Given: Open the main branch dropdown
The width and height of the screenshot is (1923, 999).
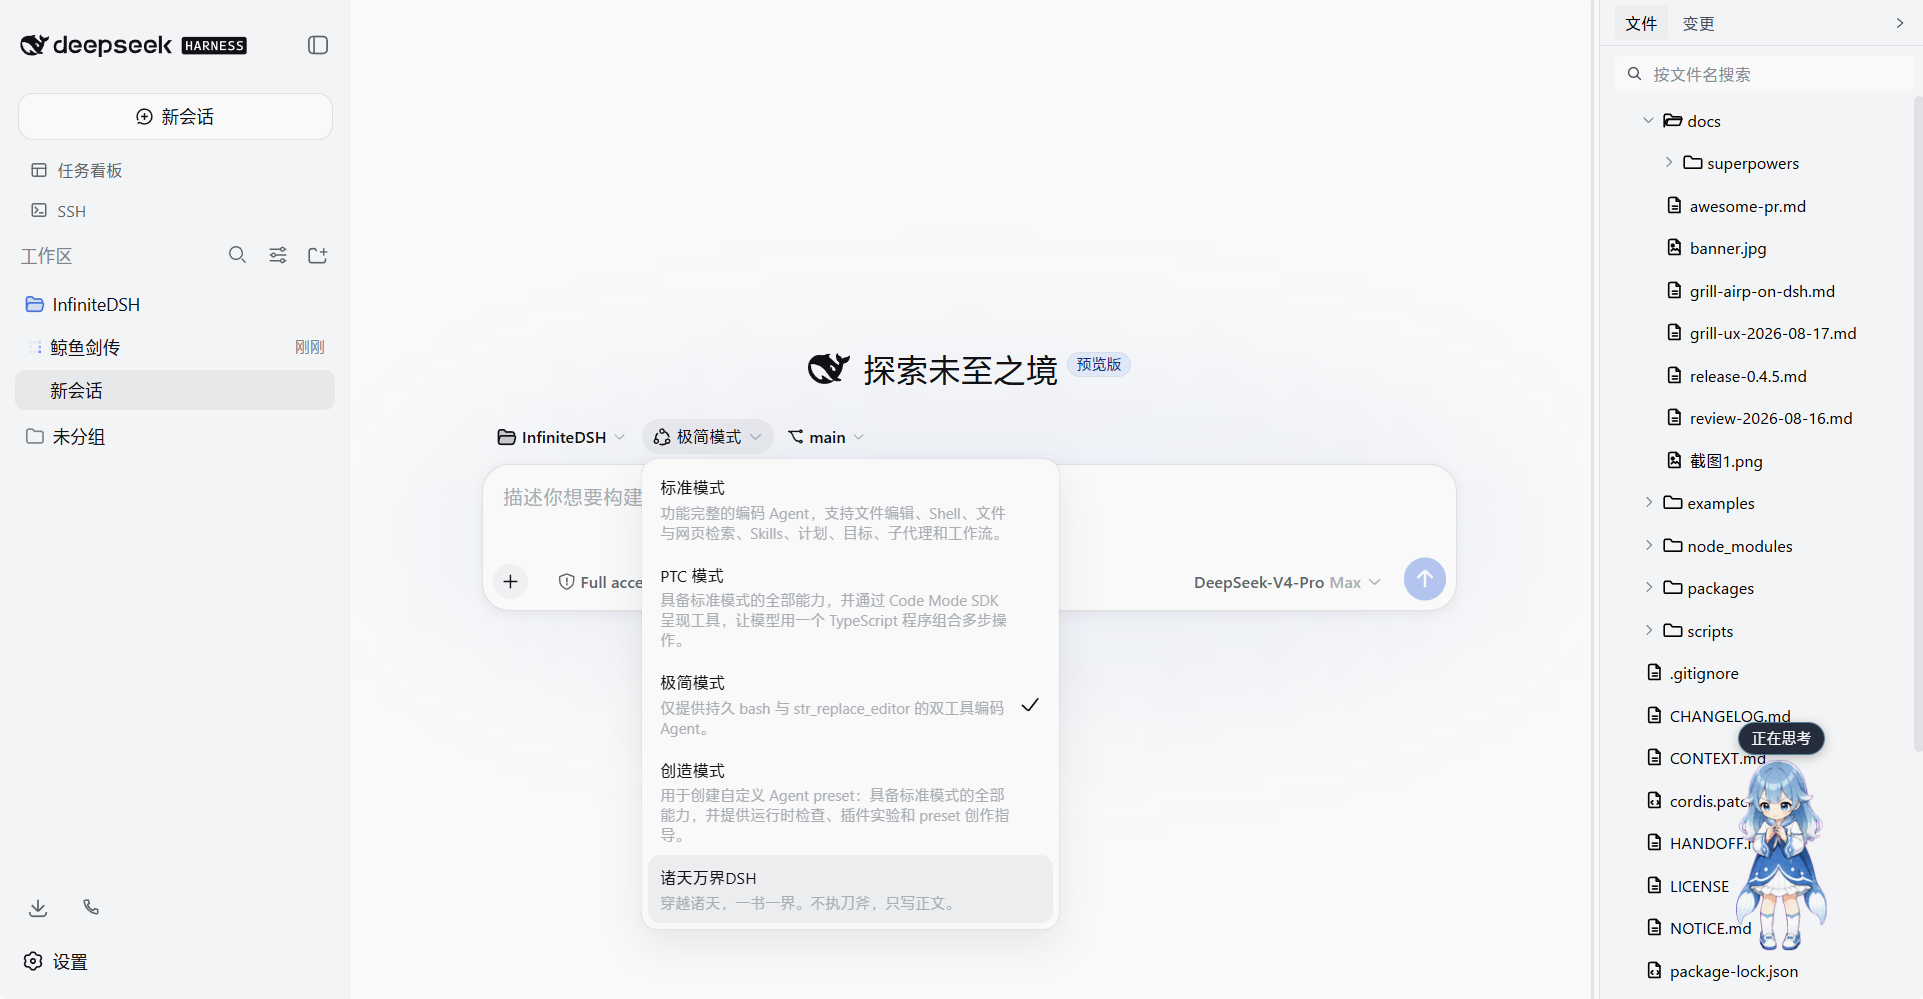Looking at the screenshot, I should (x=826, y=437).
